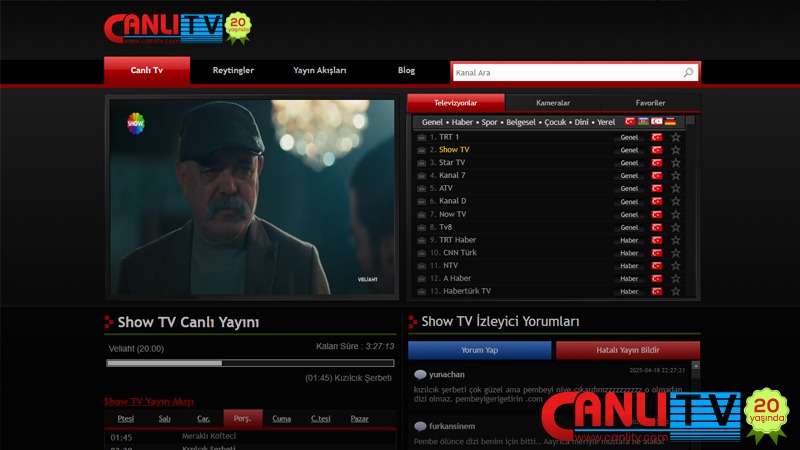Click the Veliaht program progress bar

[x=250, y=363]
